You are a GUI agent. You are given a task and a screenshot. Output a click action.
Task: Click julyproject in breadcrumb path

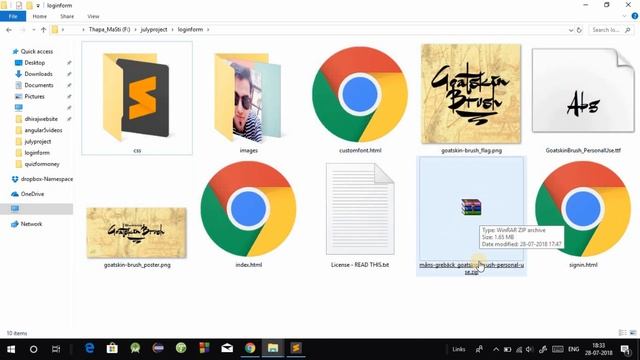click(154, 30)
